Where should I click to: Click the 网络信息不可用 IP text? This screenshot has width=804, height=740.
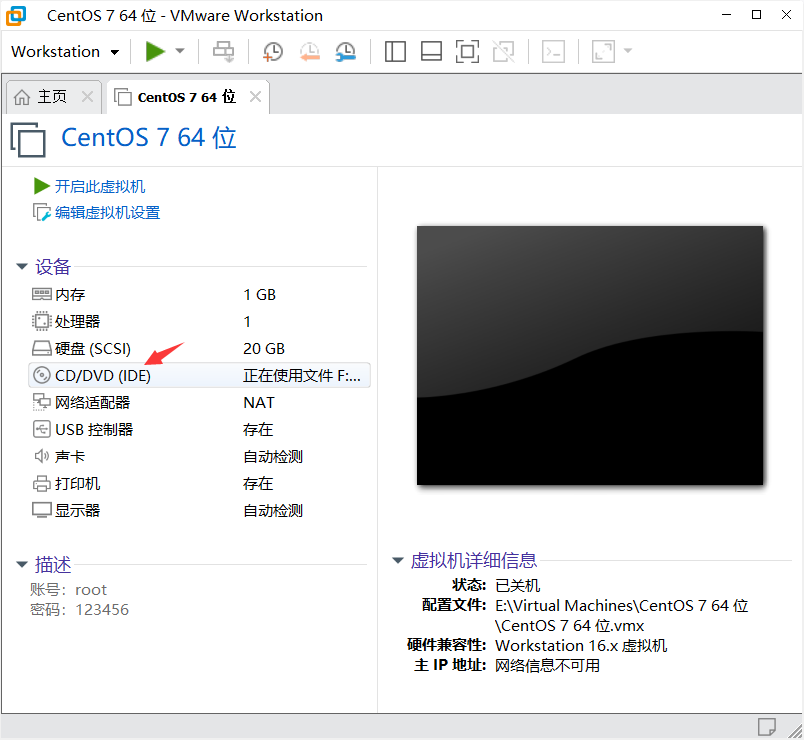point(547,665)
